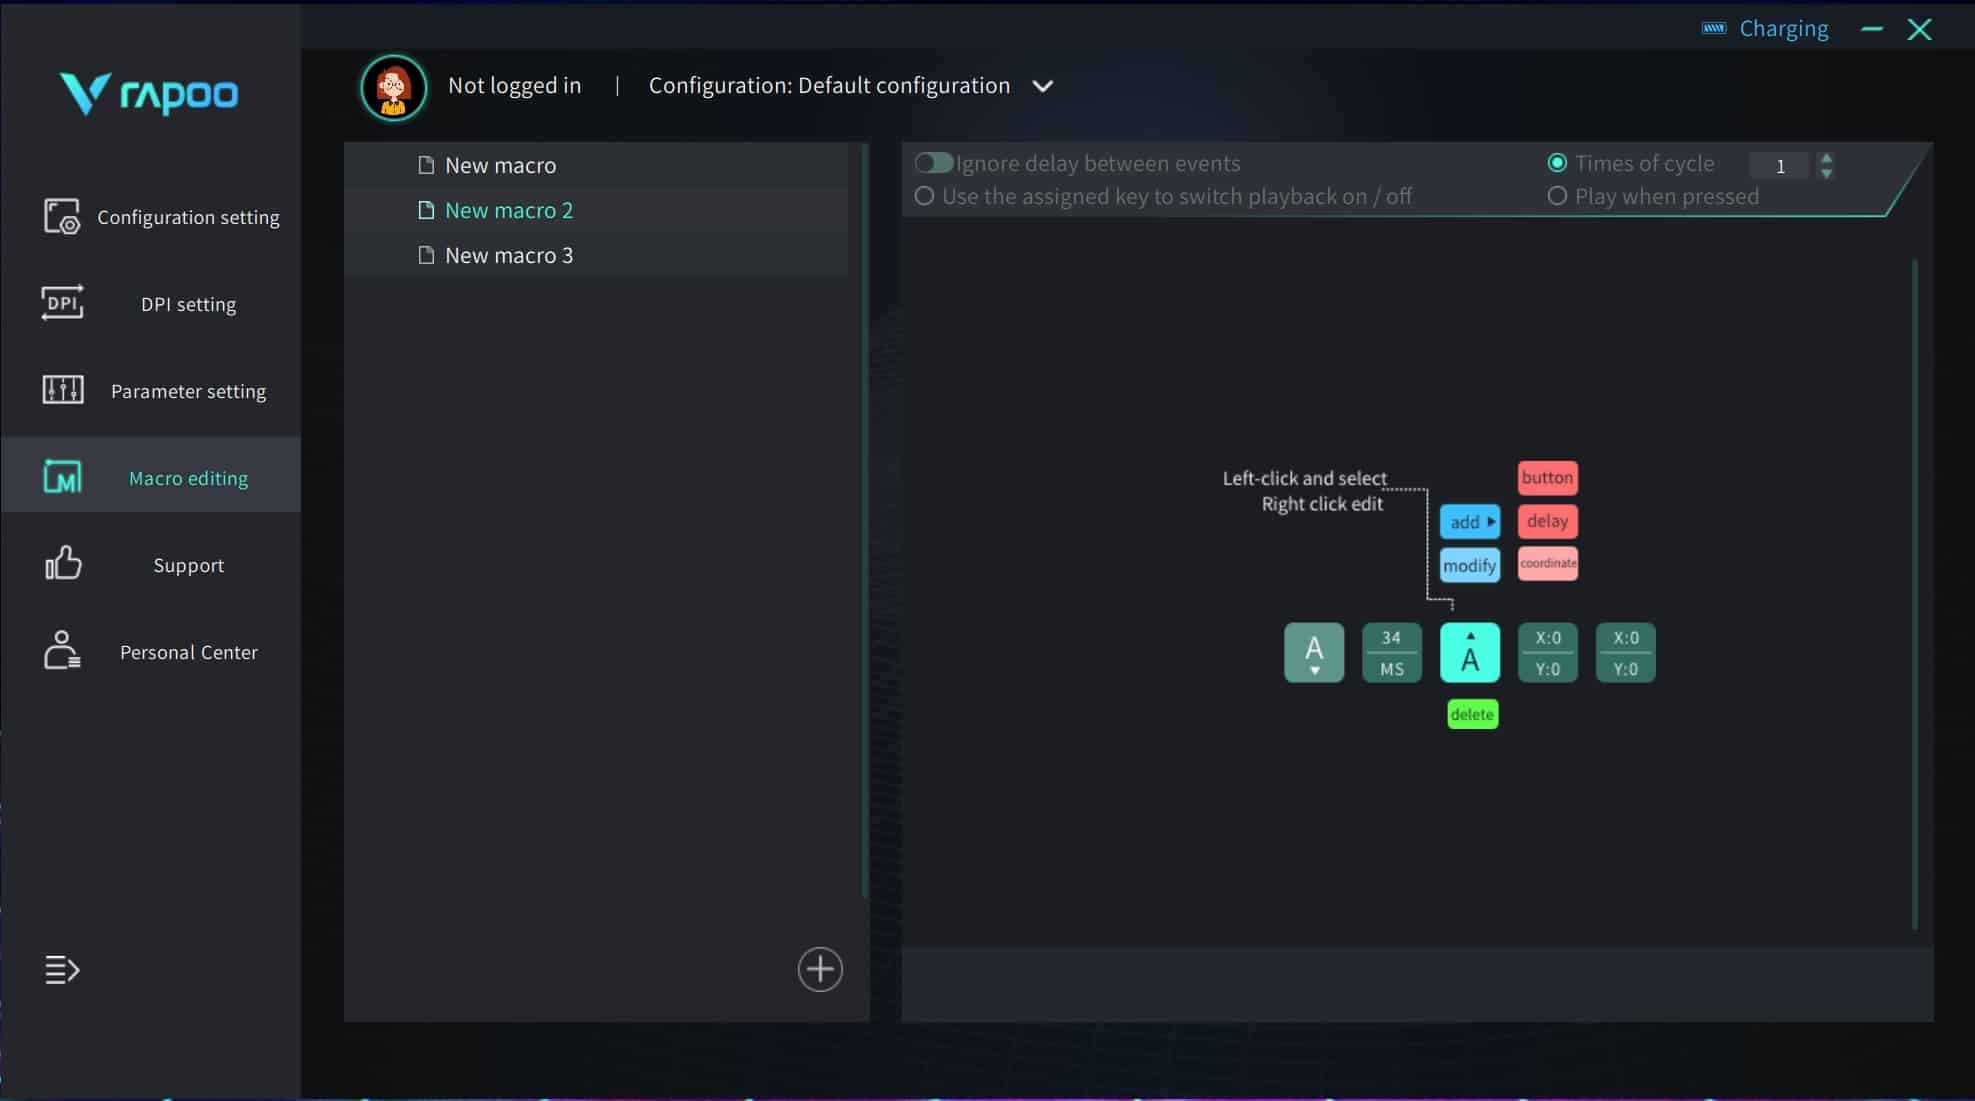
Task: Add a new macro with plus icon
Action: [x=819, y=969]
